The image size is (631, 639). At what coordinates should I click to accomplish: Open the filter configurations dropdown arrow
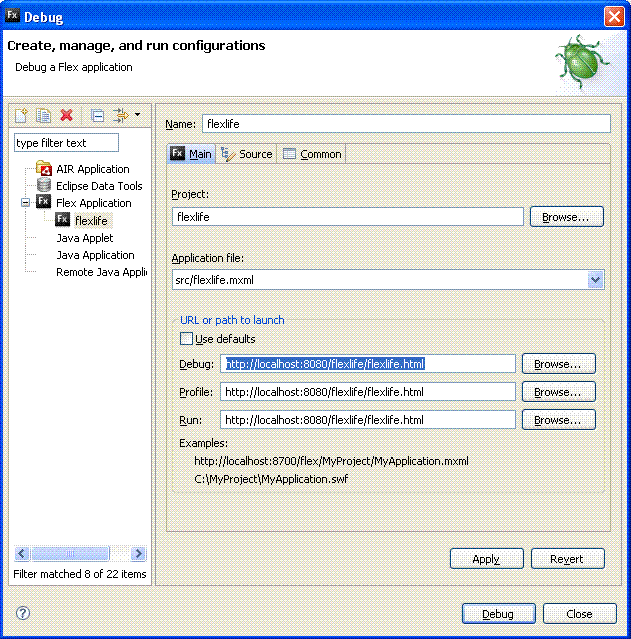[137, 115]
